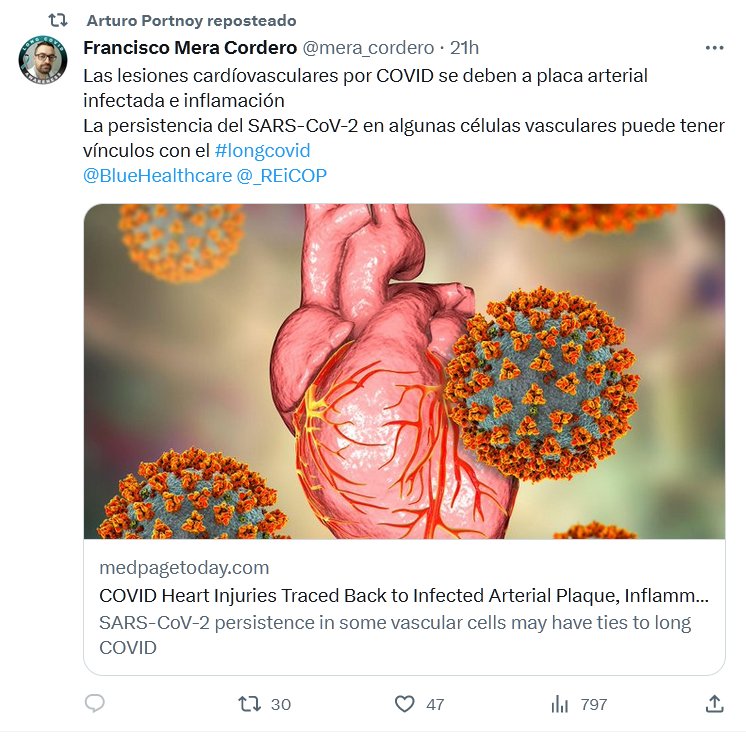Like the tweet with the heart icon

pos(404,704)
